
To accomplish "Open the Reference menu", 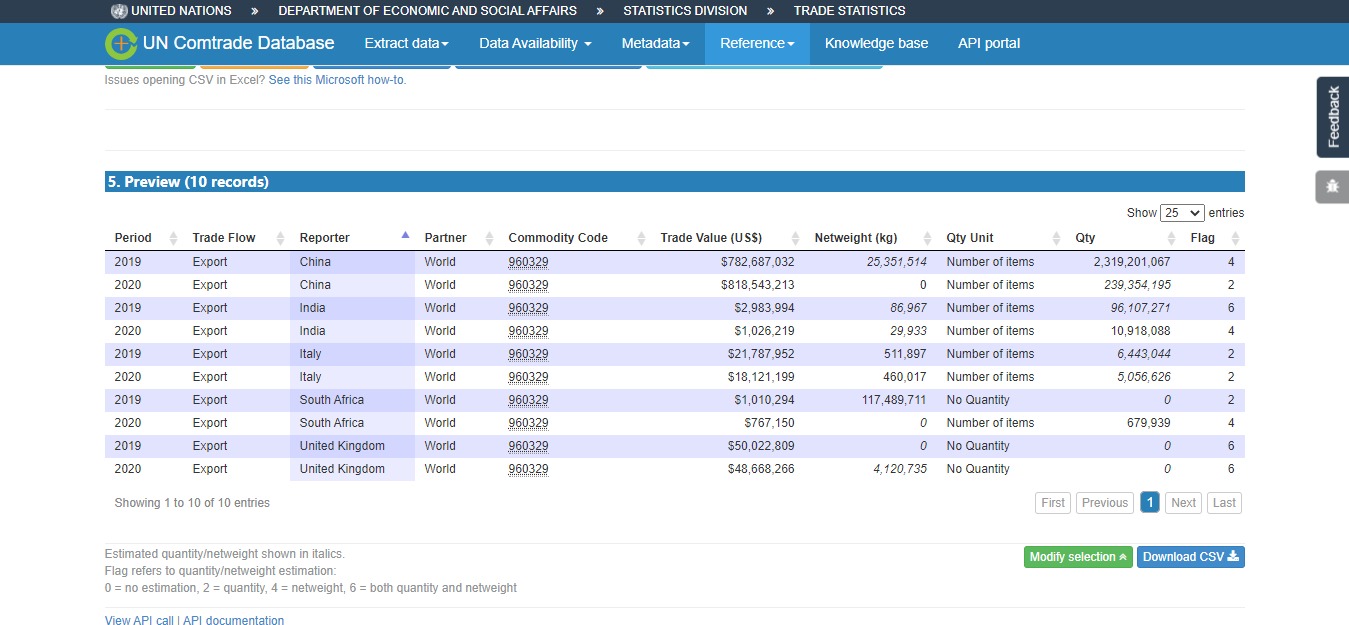I will pyautogui.click(x=757, y=44).
